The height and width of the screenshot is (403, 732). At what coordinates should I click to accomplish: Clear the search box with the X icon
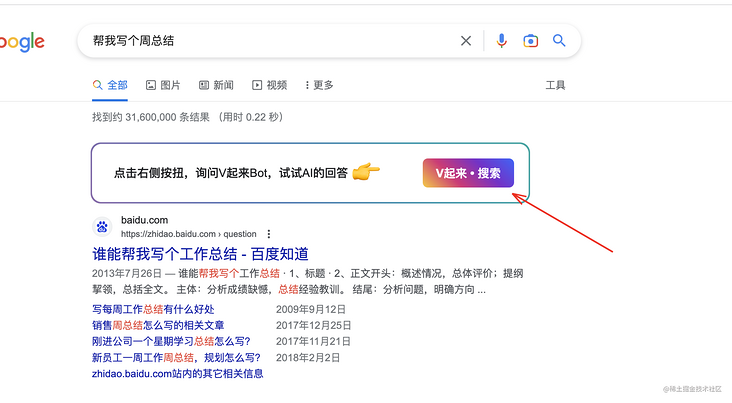coord(465,41)
